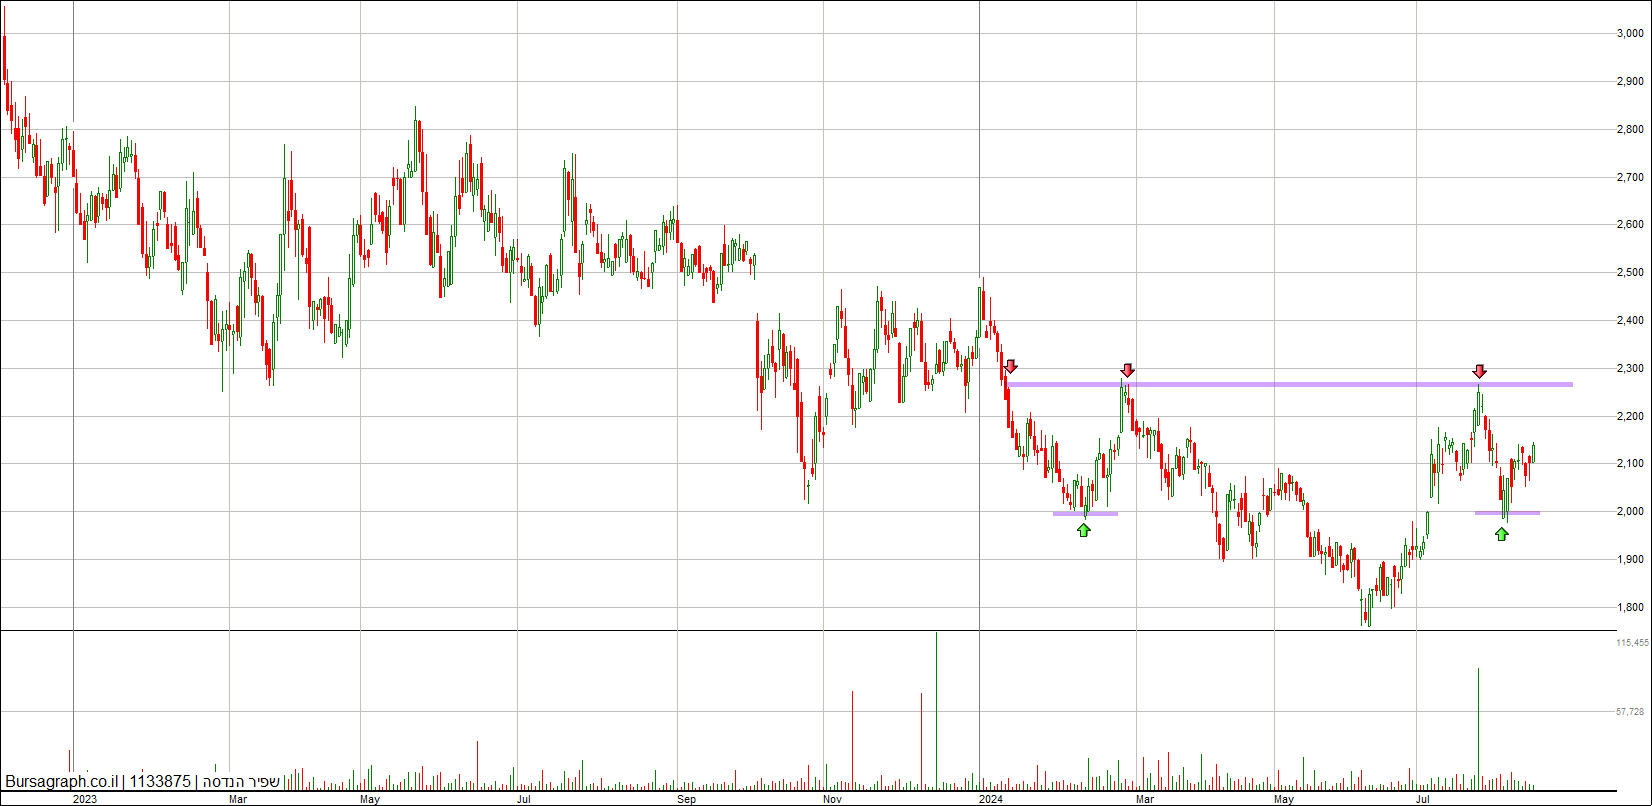The height and width of the screenshot is (806, 1652).
Task: Click the 2,300 price axis label
Action: [x=1630, y=368]
